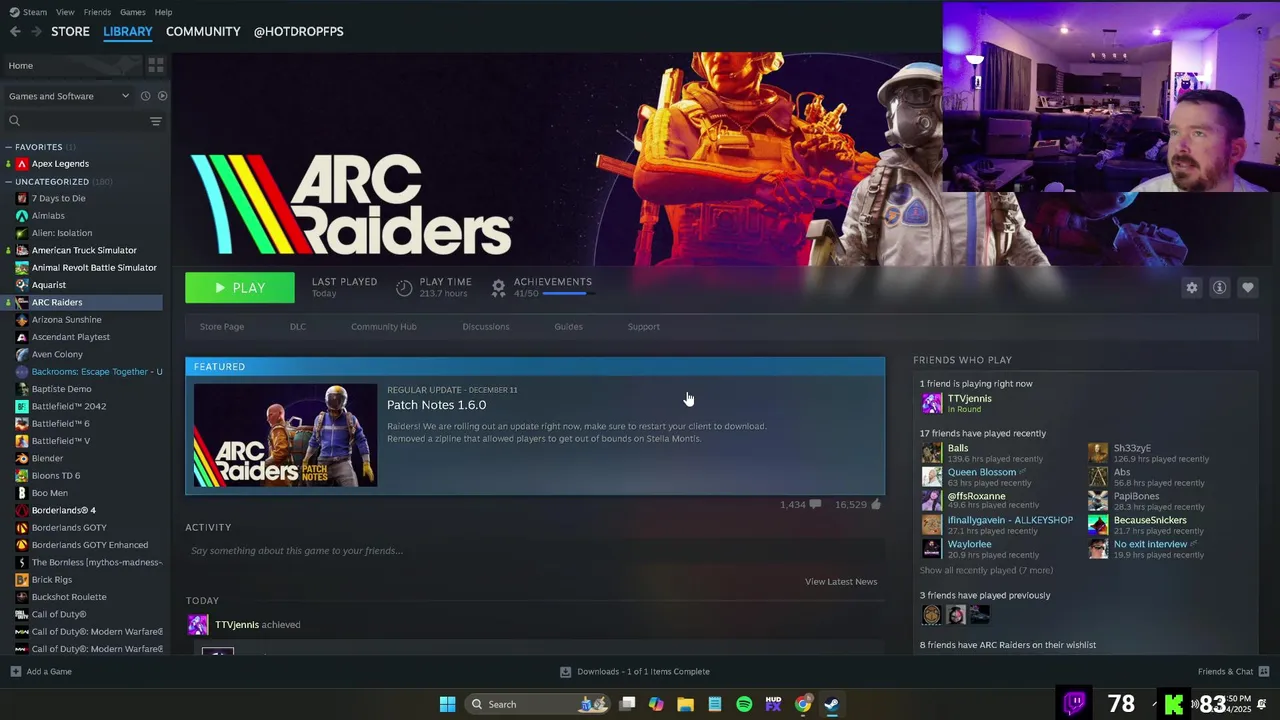The height and width of the screenshot is (720, 1280).
Task: Click taskbar Search box
Action: pos(538,704)
